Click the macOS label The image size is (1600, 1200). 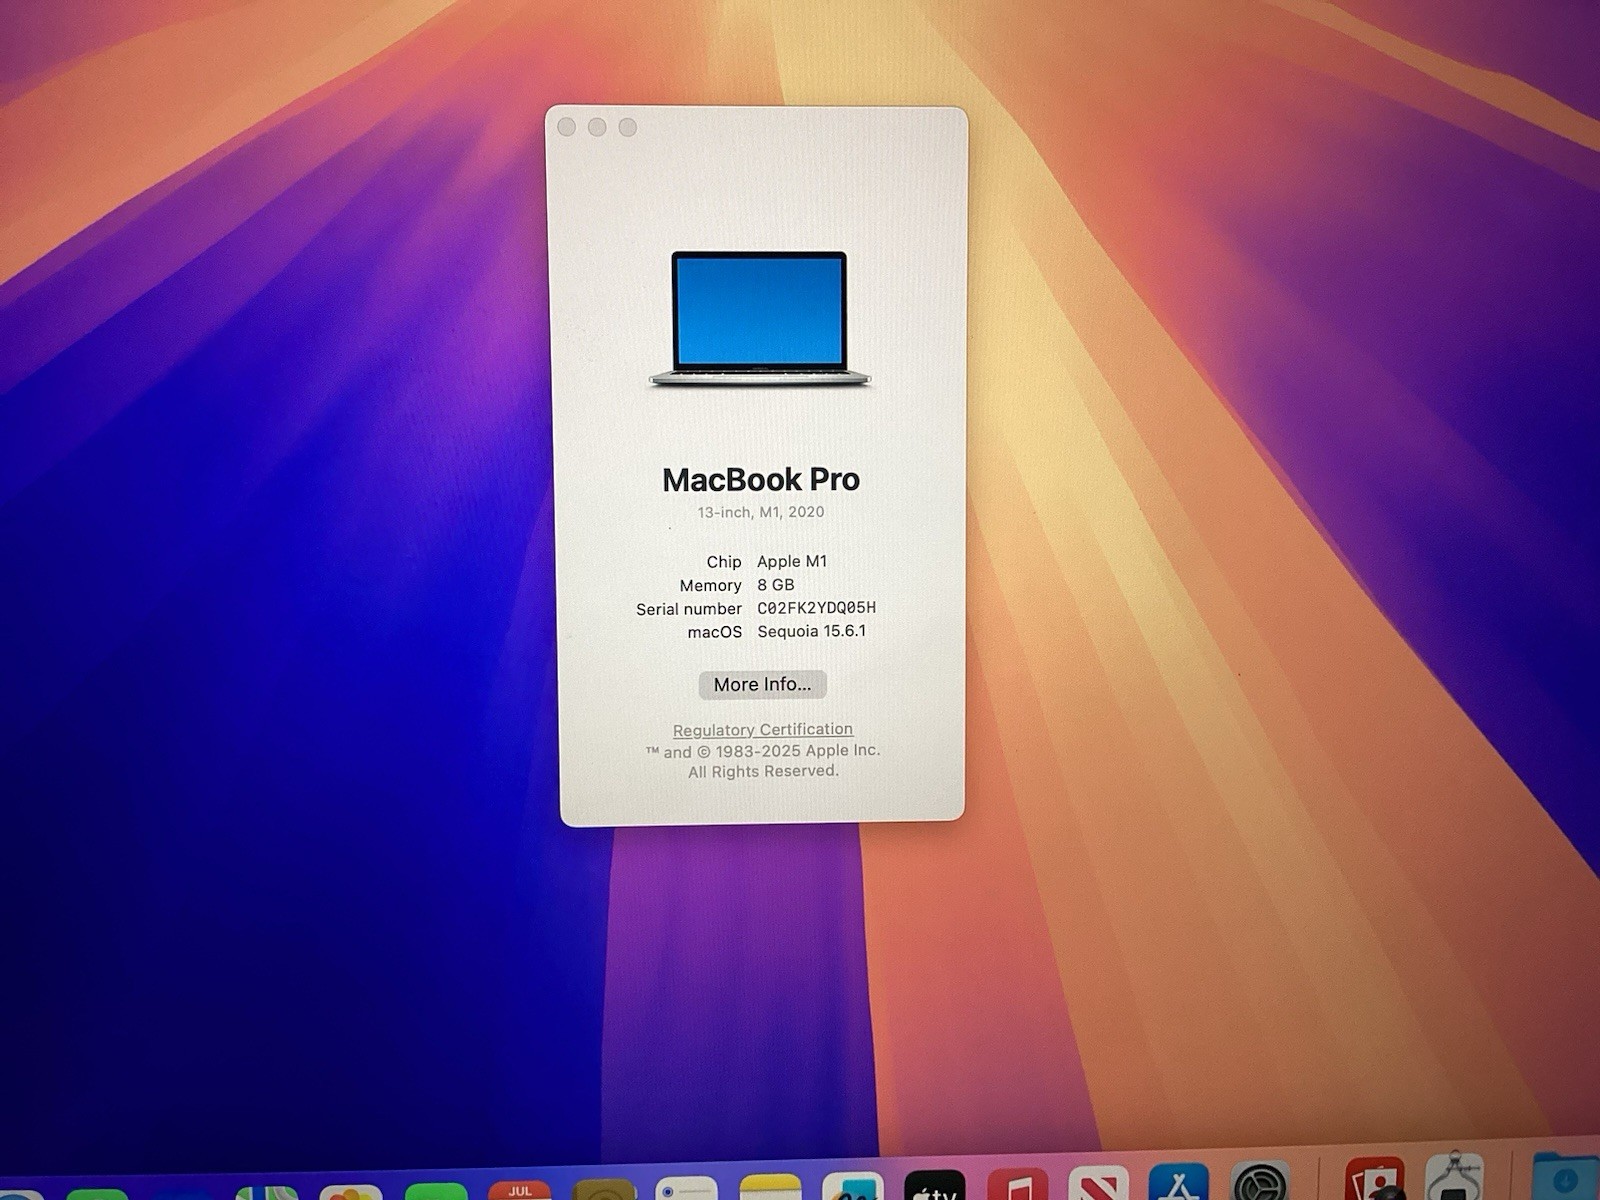point(715,632)
